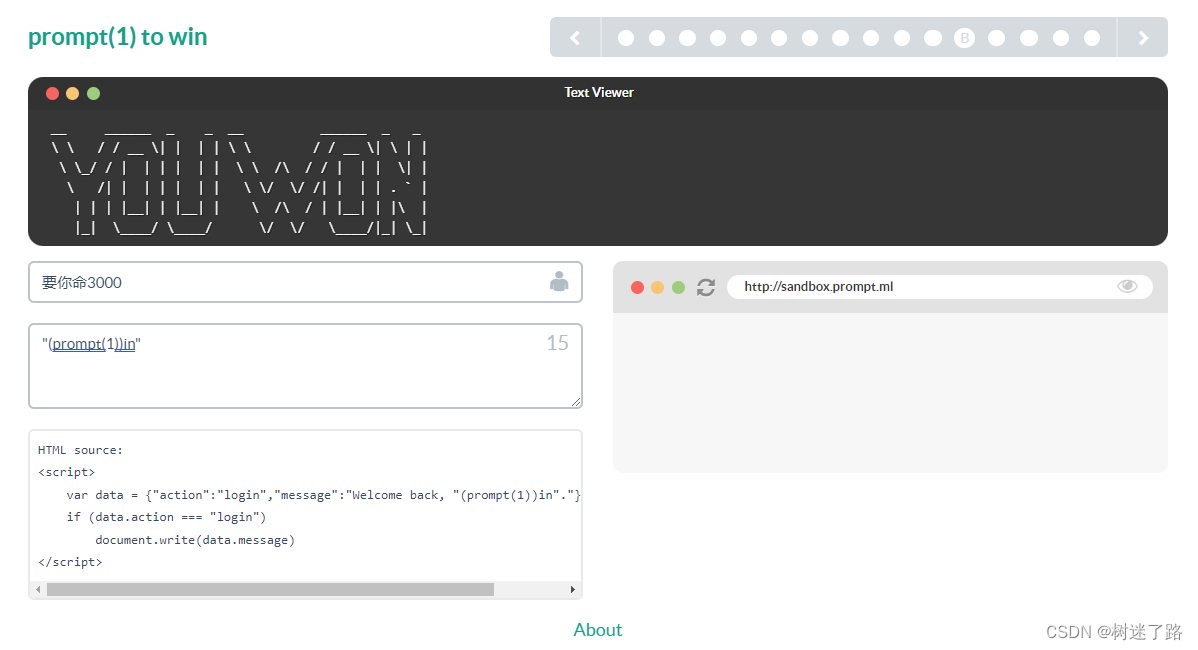The image size is (1198, 650).
Task: Go to the next level arrow
Action: [x=1143, y=37]
